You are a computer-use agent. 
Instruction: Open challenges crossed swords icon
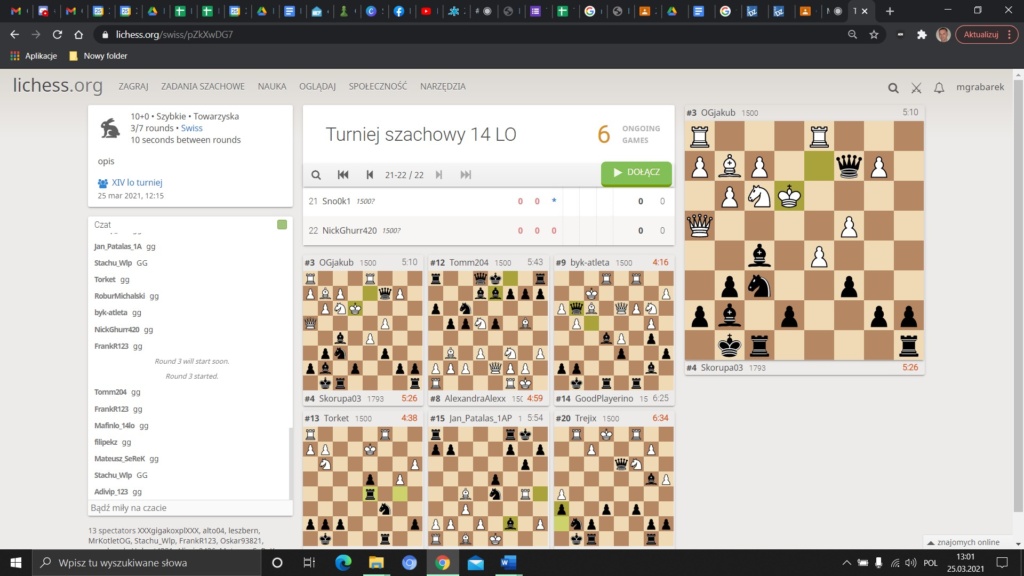click(916, 88)
